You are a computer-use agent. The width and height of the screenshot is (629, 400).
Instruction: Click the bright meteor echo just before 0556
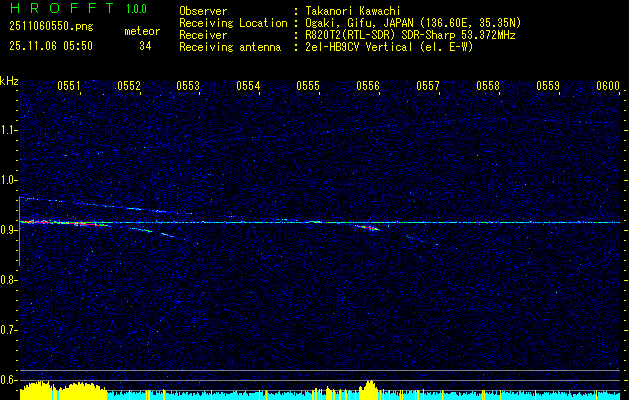368,228
